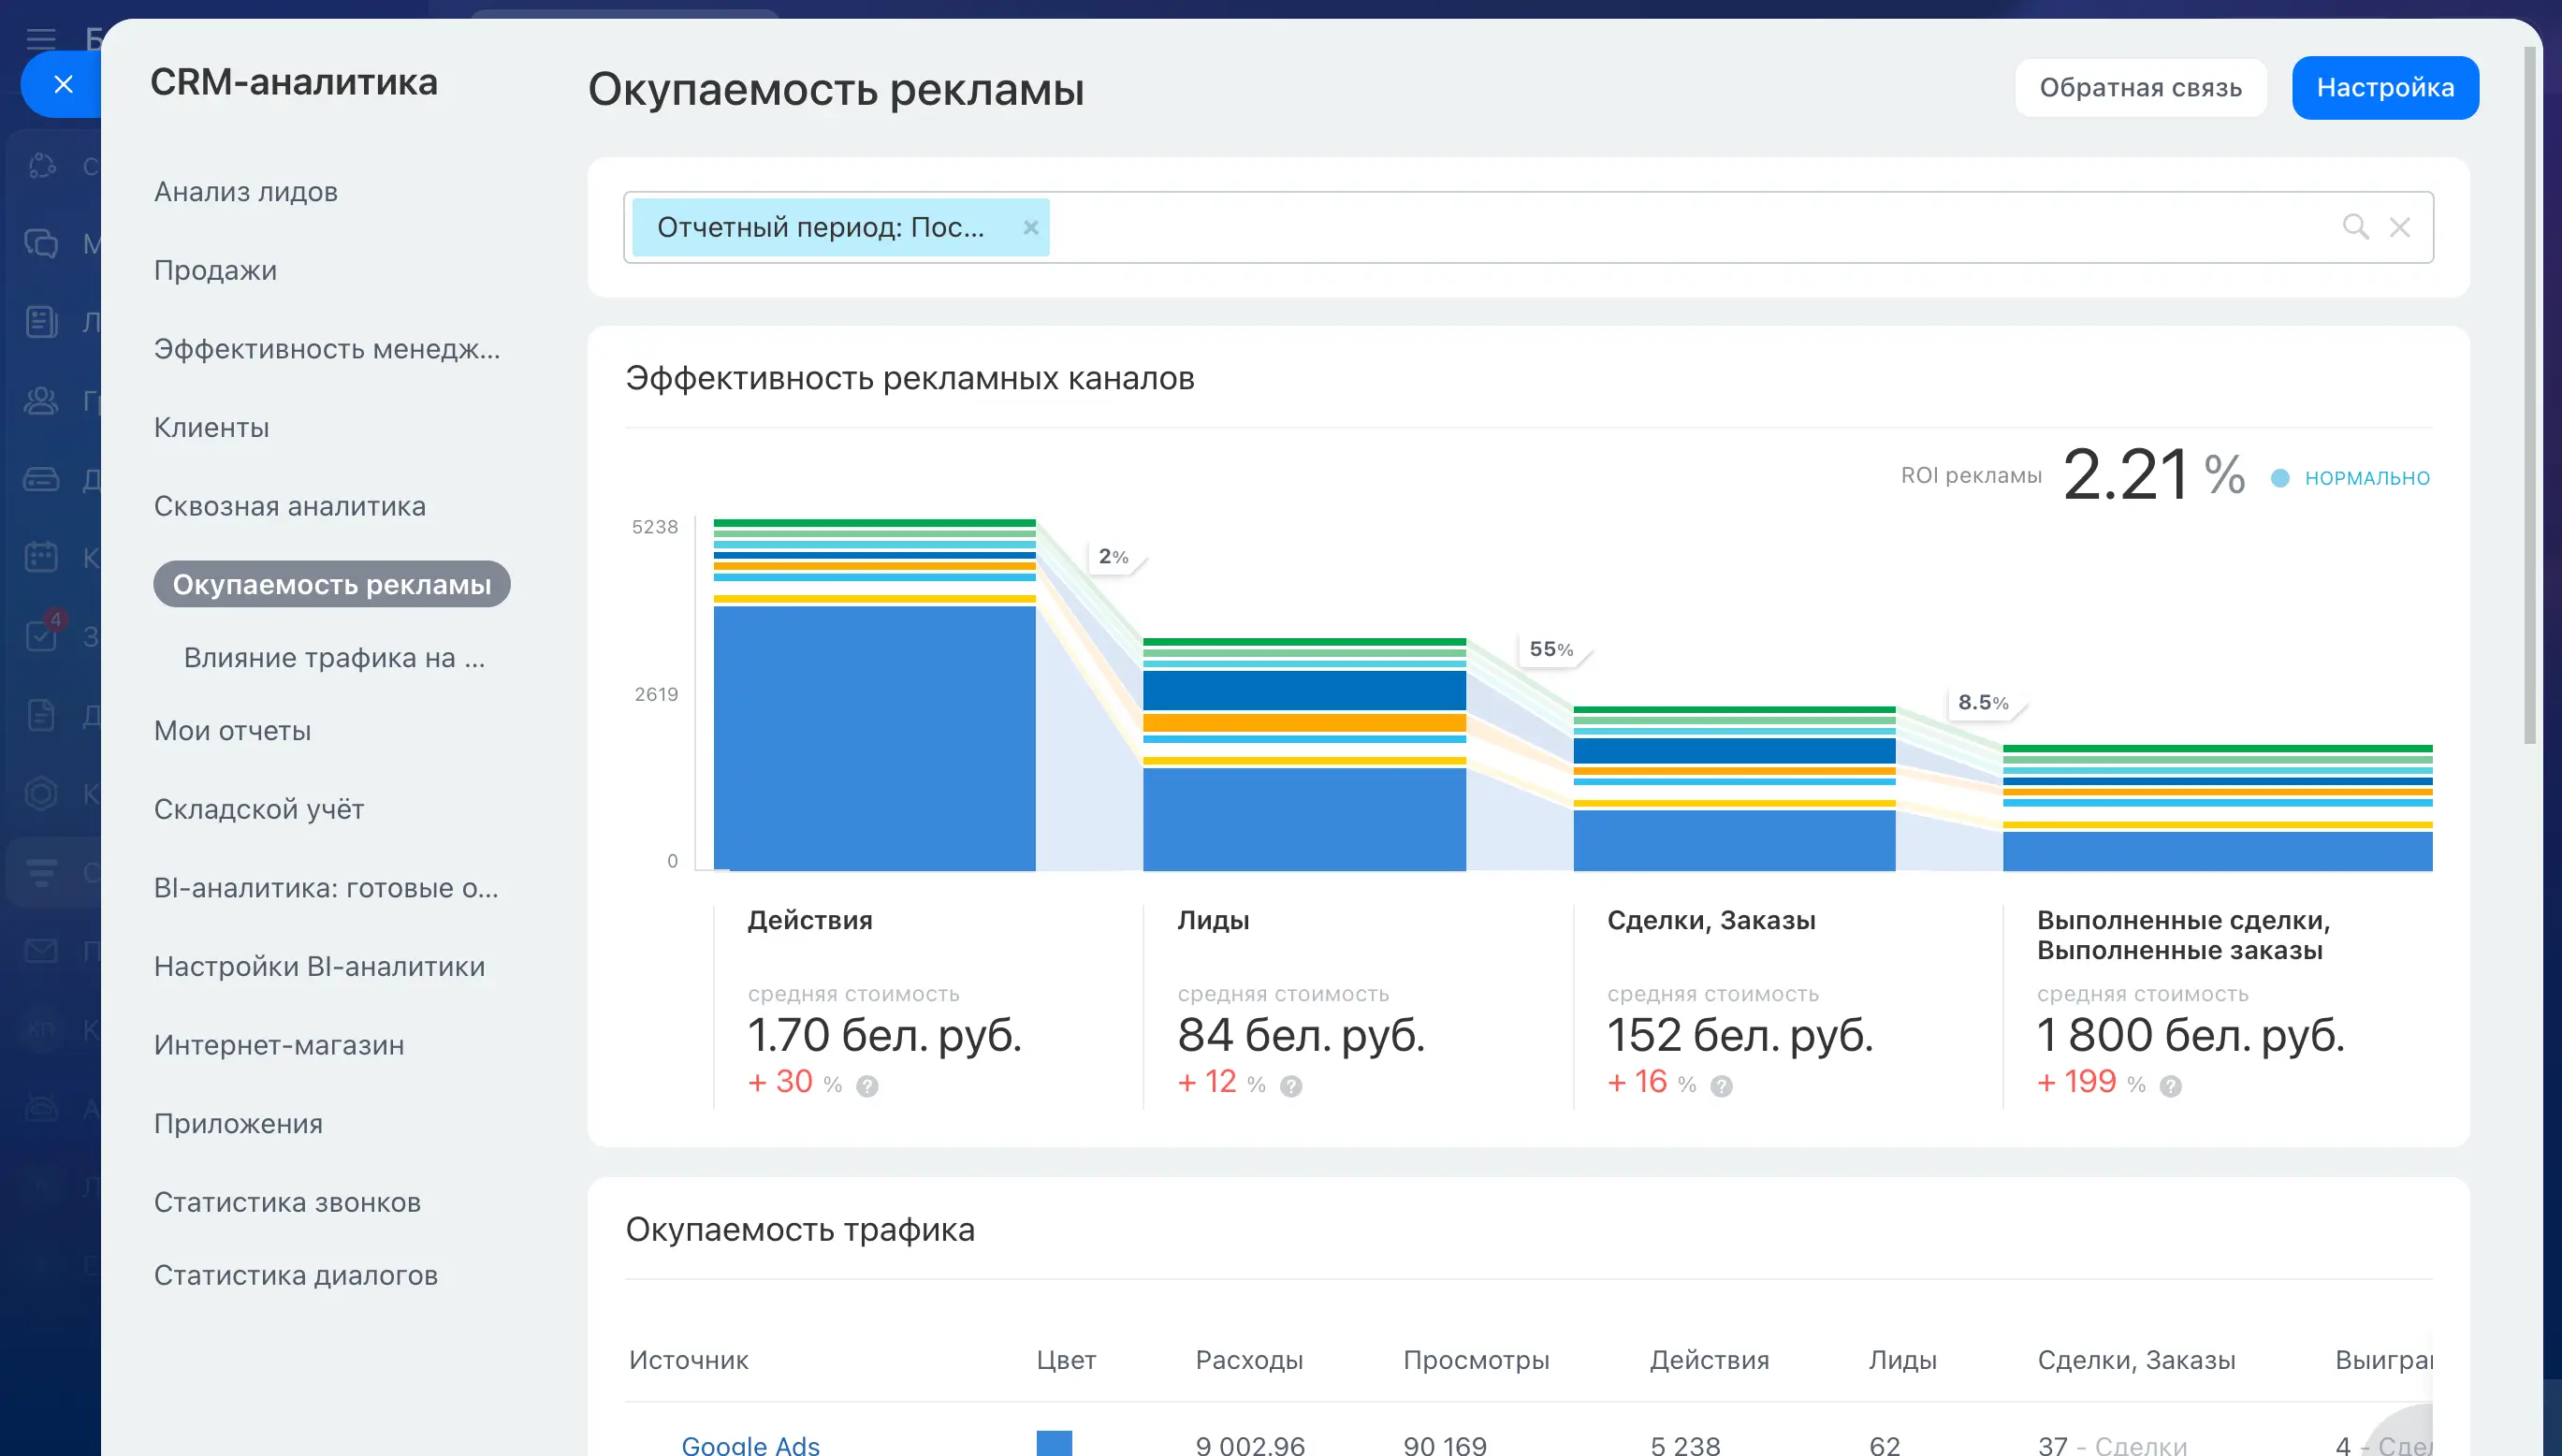The height and width of the screenshot is (1456, 2562).
Task: Click help icon under Действия cost
Action: tap(867, 1085)
